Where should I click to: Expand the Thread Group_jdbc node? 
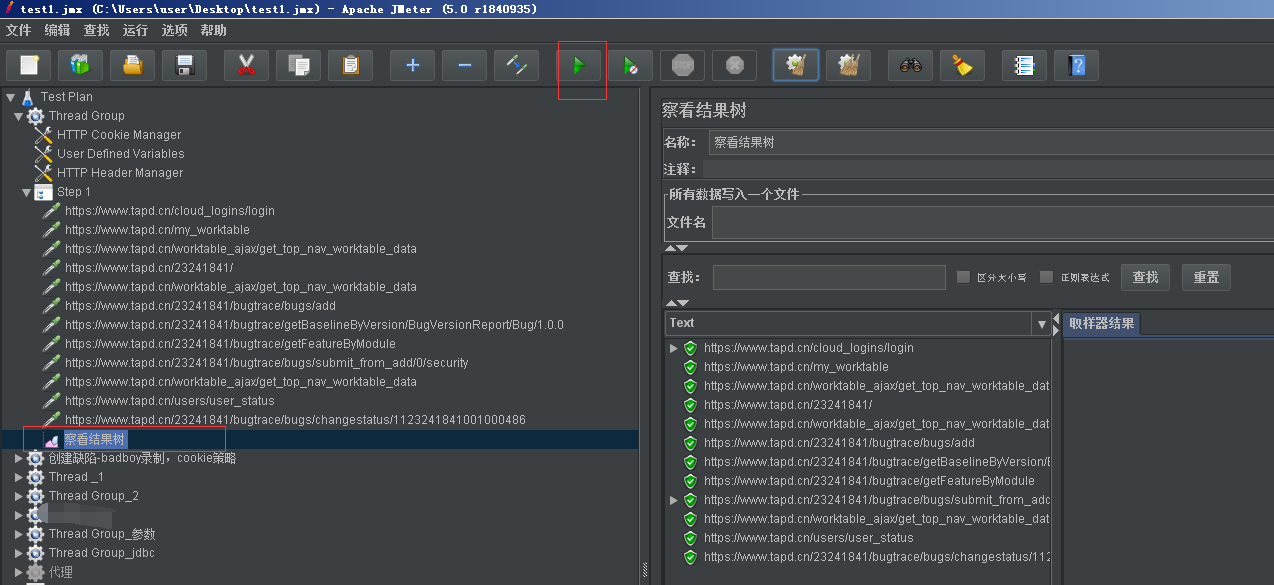click(18, 553)
